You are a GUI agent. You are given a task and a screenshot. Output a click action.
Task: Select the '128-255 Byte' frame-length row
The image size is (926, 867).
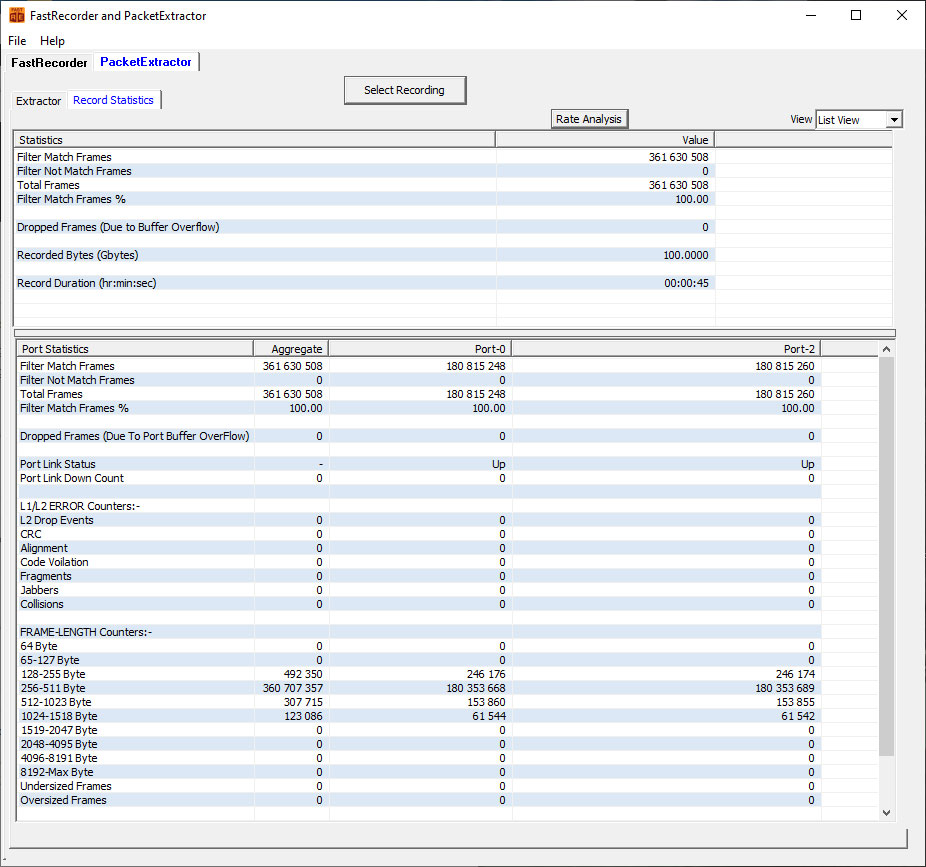tap(419, 674)
